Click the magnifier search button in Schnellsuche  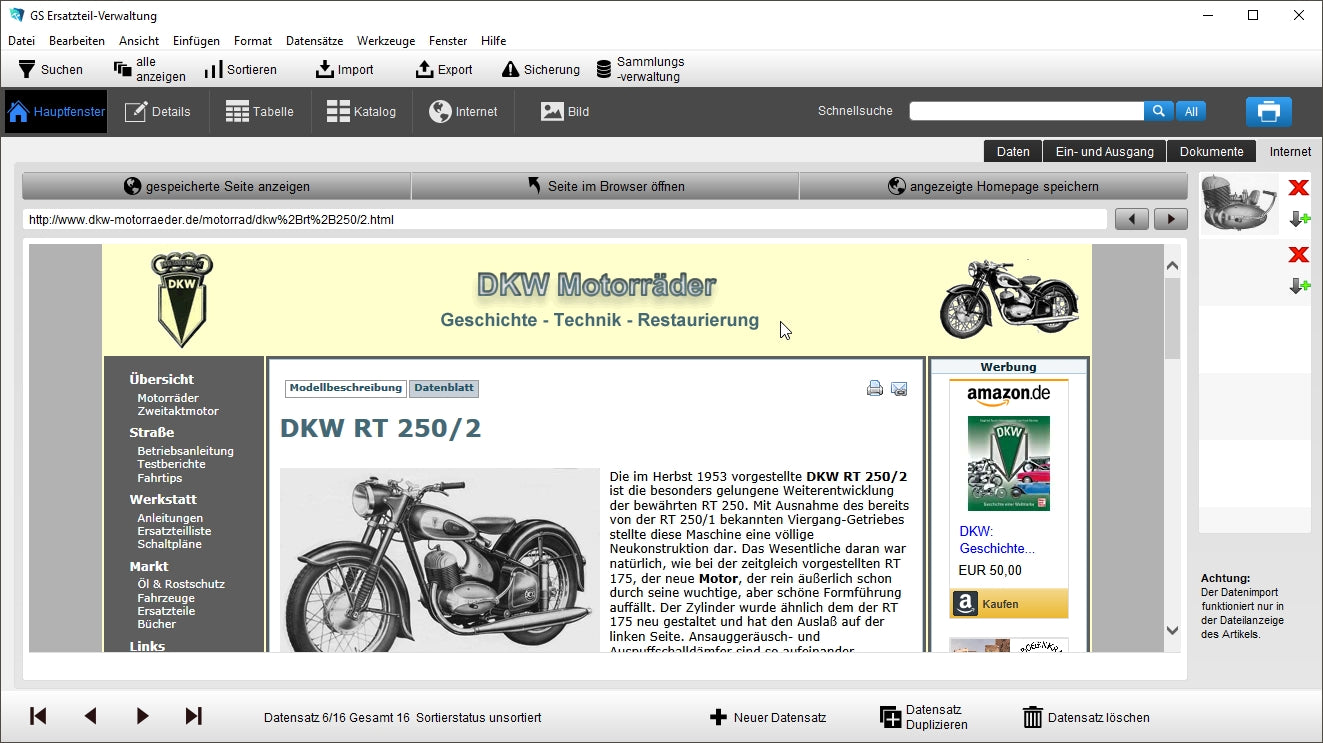tap(1158, 112)
